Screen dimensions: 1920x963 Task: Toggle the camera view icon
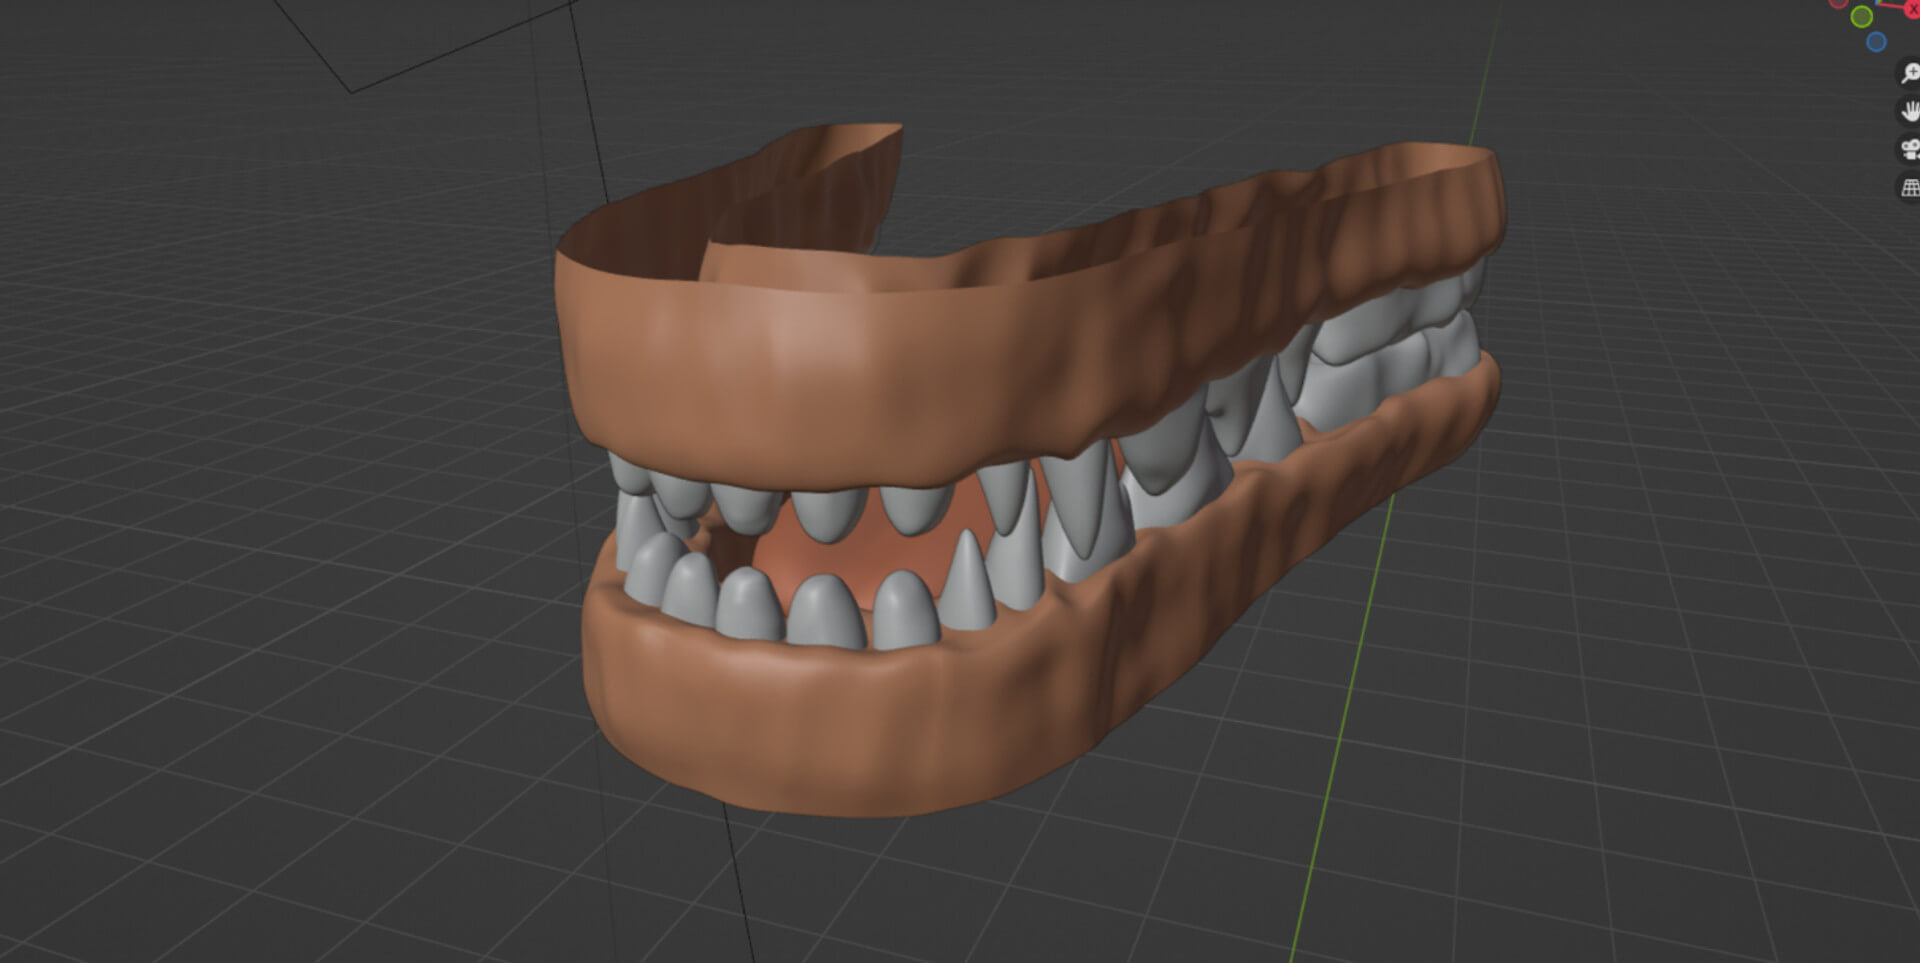(x=1909, y=150)
